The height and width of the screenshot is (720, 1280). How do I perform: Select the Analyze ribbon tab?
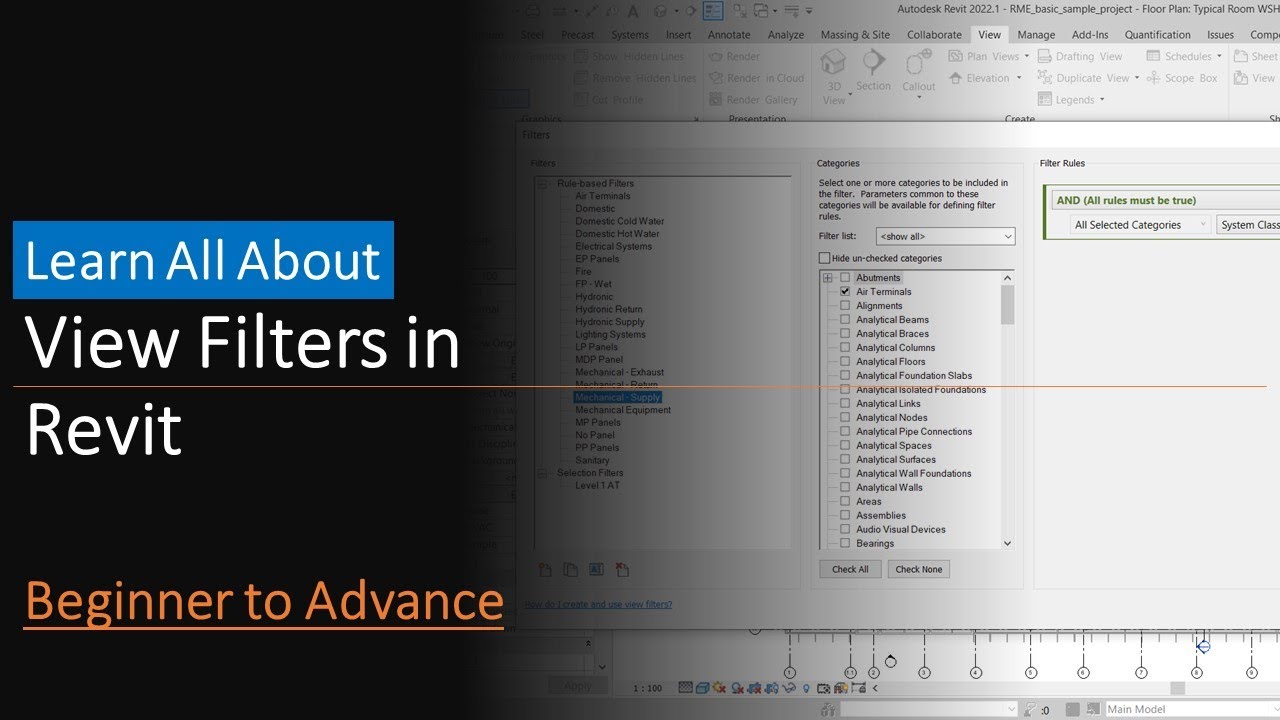(x=785, y=35)
